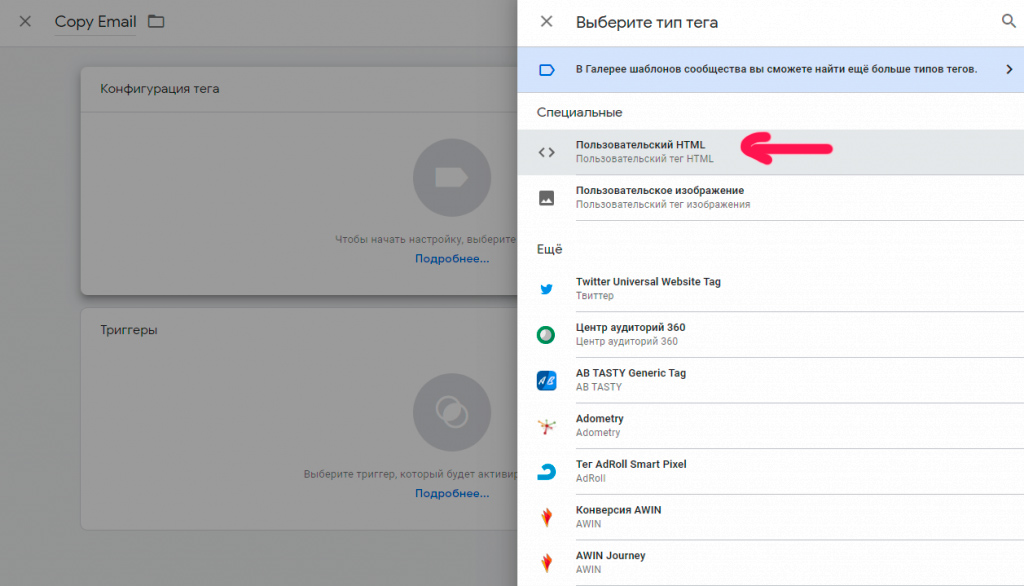Select the Custom HTML code brackets icon

tap(546, 152)
